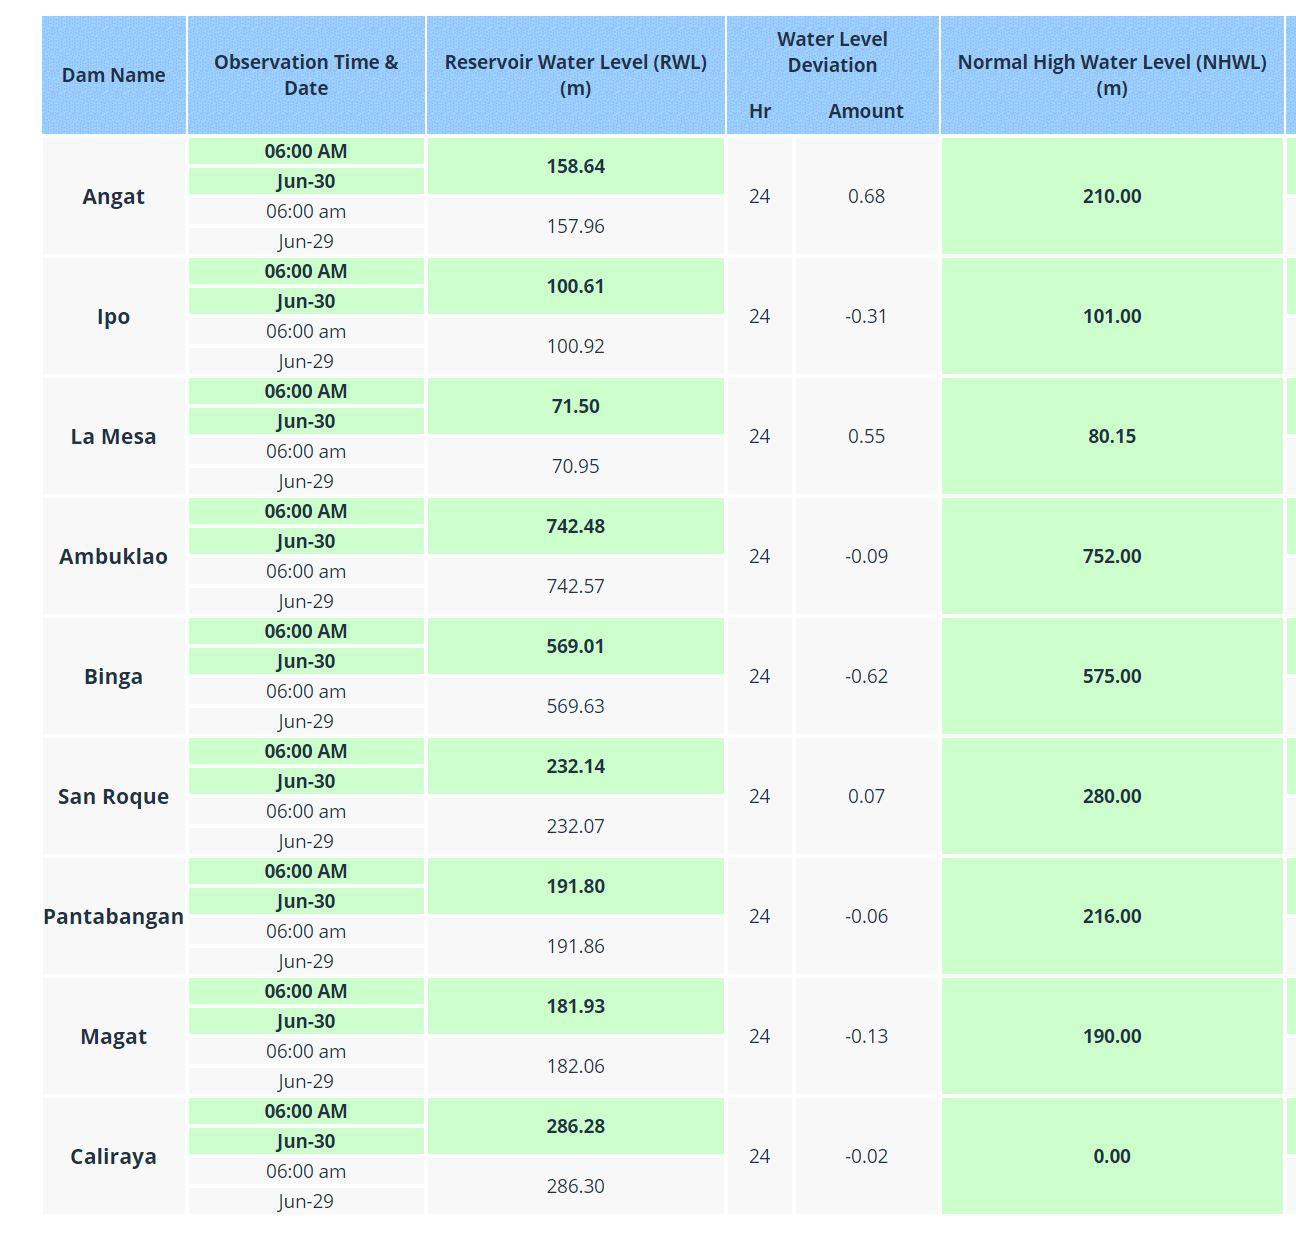
Task: Click the Water Level Deviation header
Action: click(x=832, y=52)
